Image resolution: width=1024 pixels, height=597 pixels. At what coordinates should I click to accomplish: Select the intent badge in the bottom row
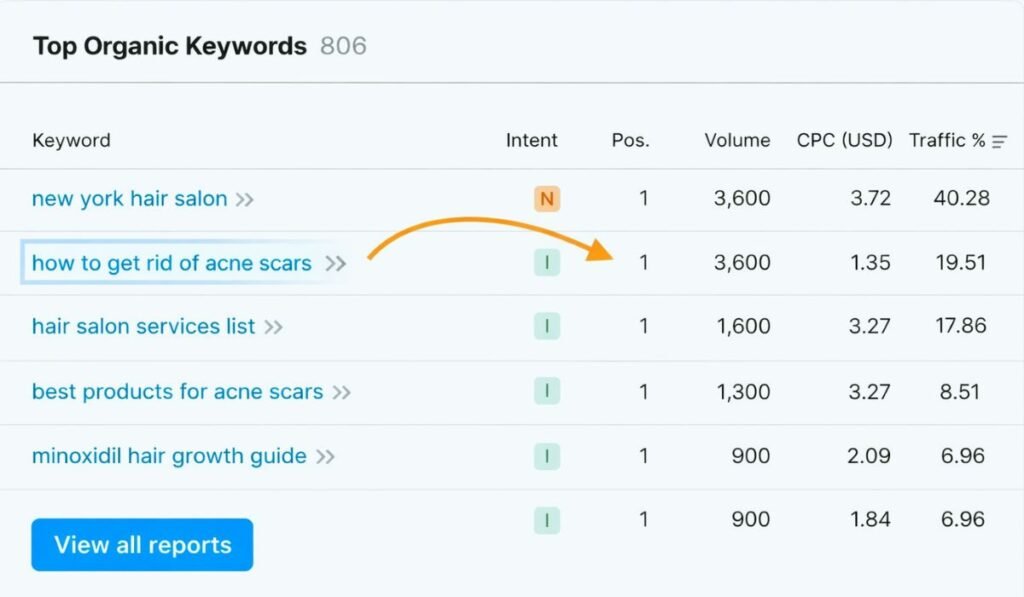546,519
